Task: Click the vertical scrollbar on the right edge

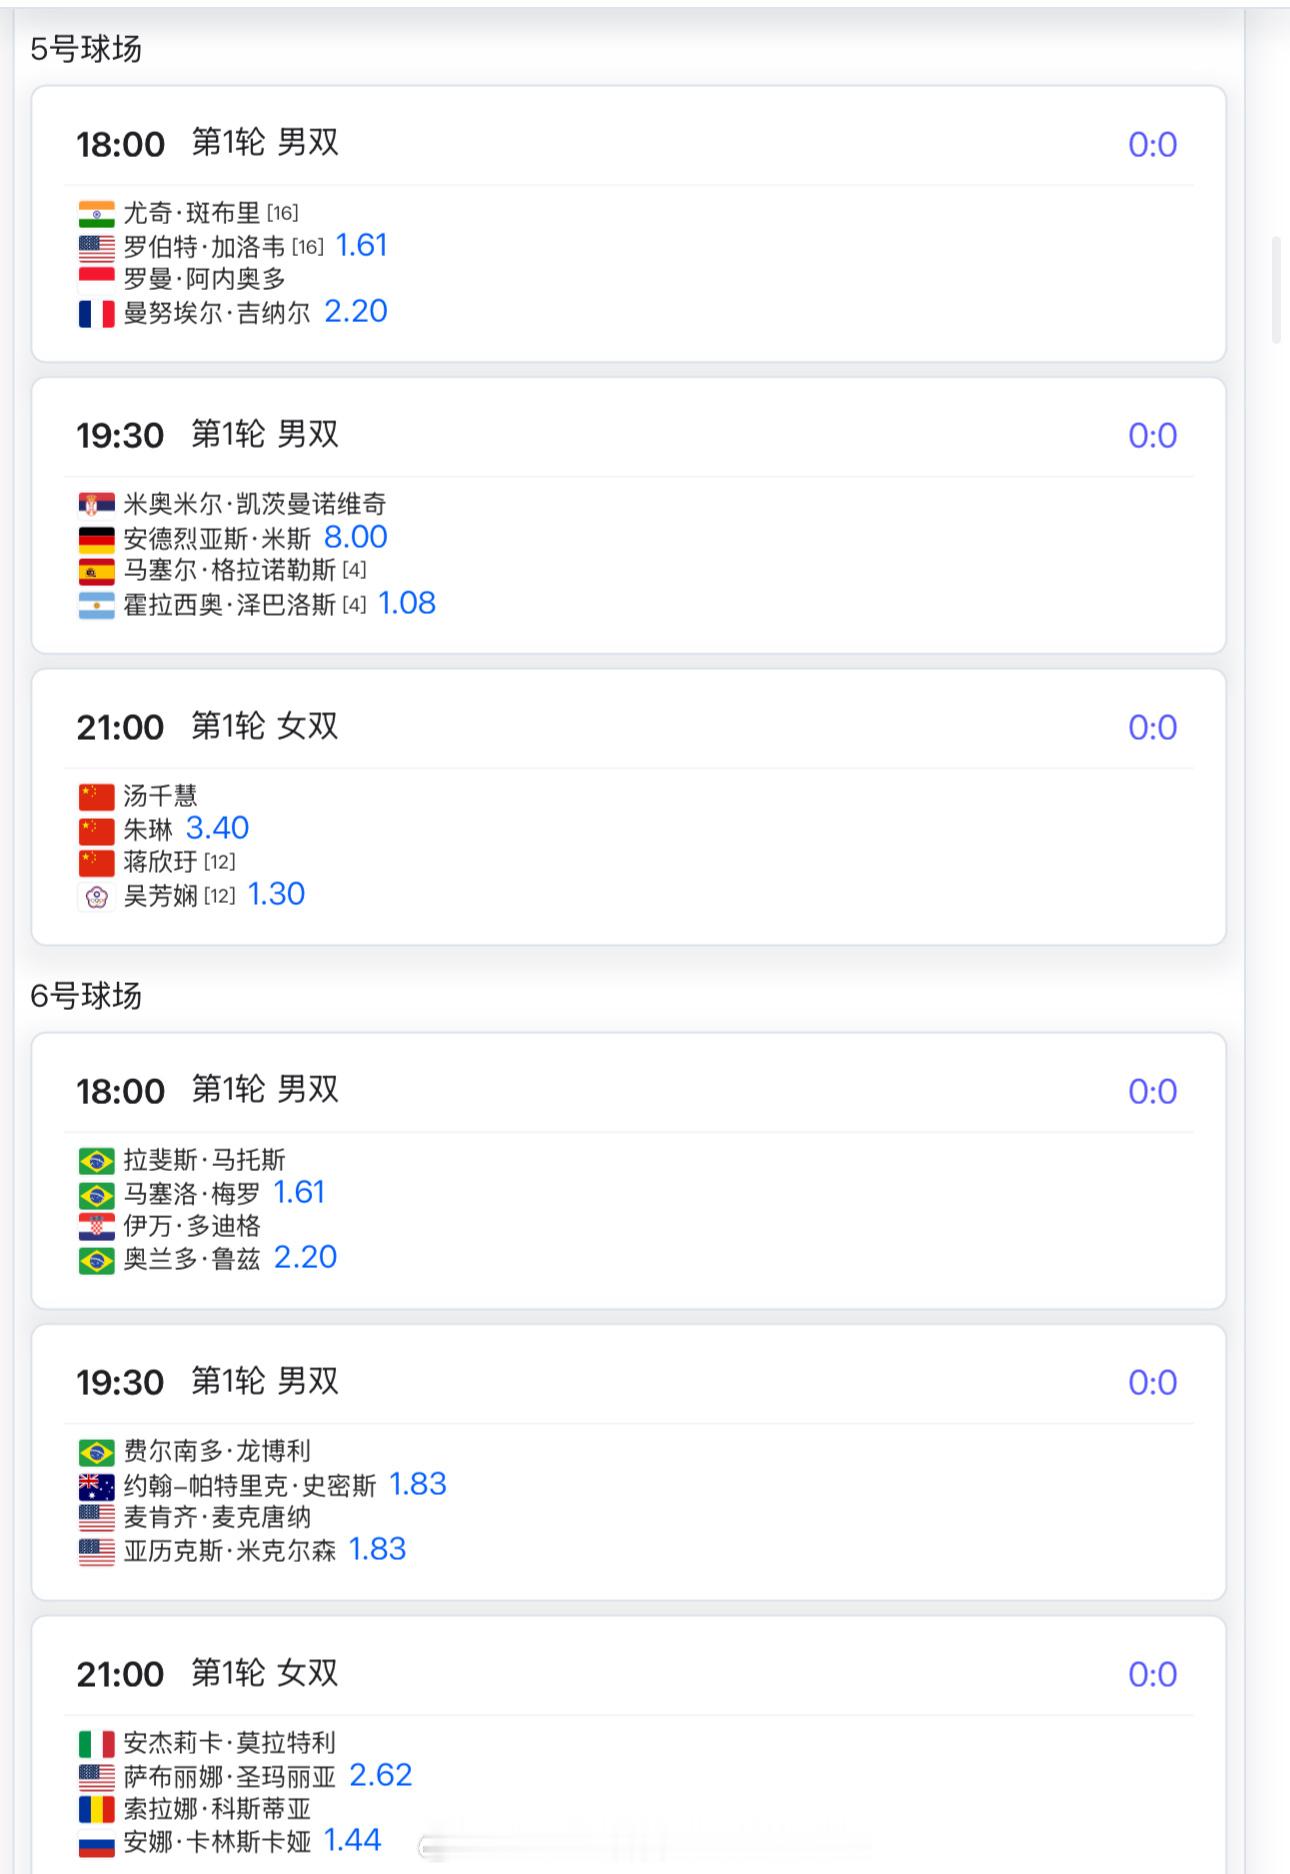Action: point(1276,290)
